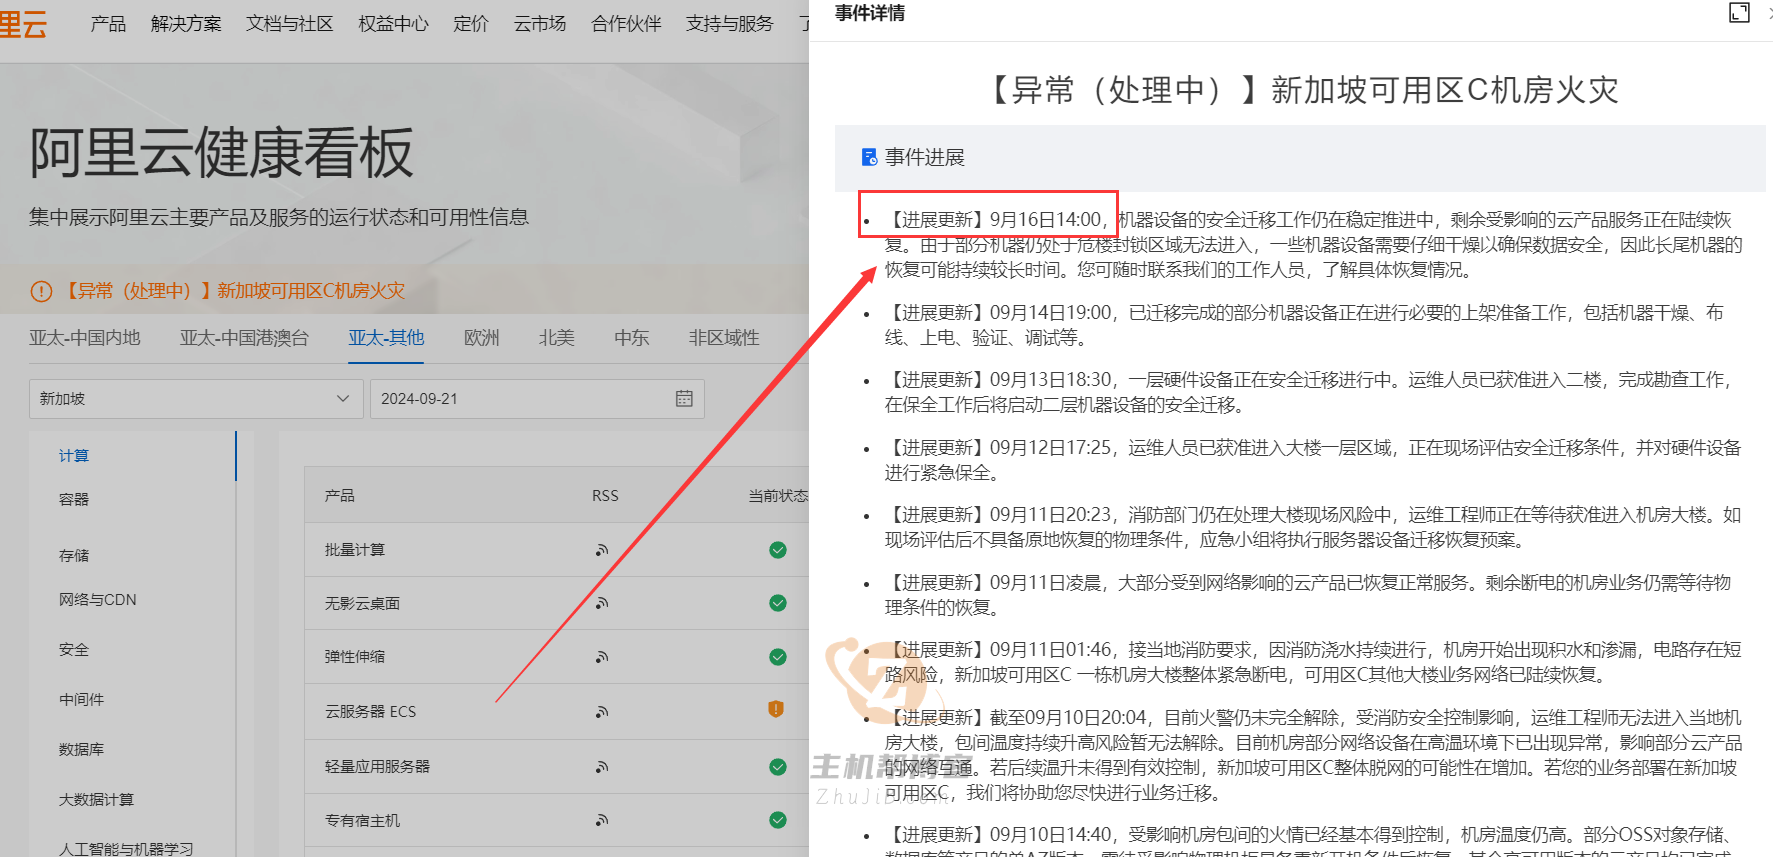Viewport: 1773px width, 857px height.
Task: Switch to the 中东 tab
Action: point(632,338)
